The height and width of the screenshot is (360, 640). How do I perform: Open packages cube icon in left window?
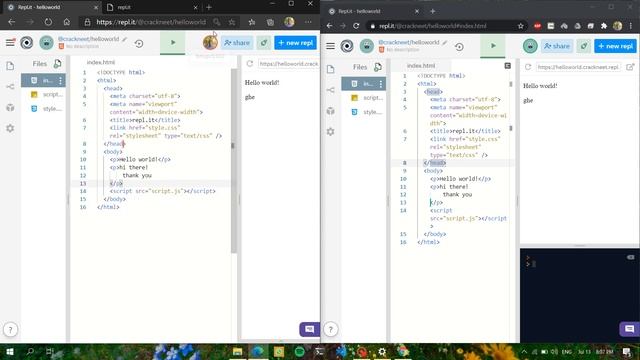pos(10,107)
